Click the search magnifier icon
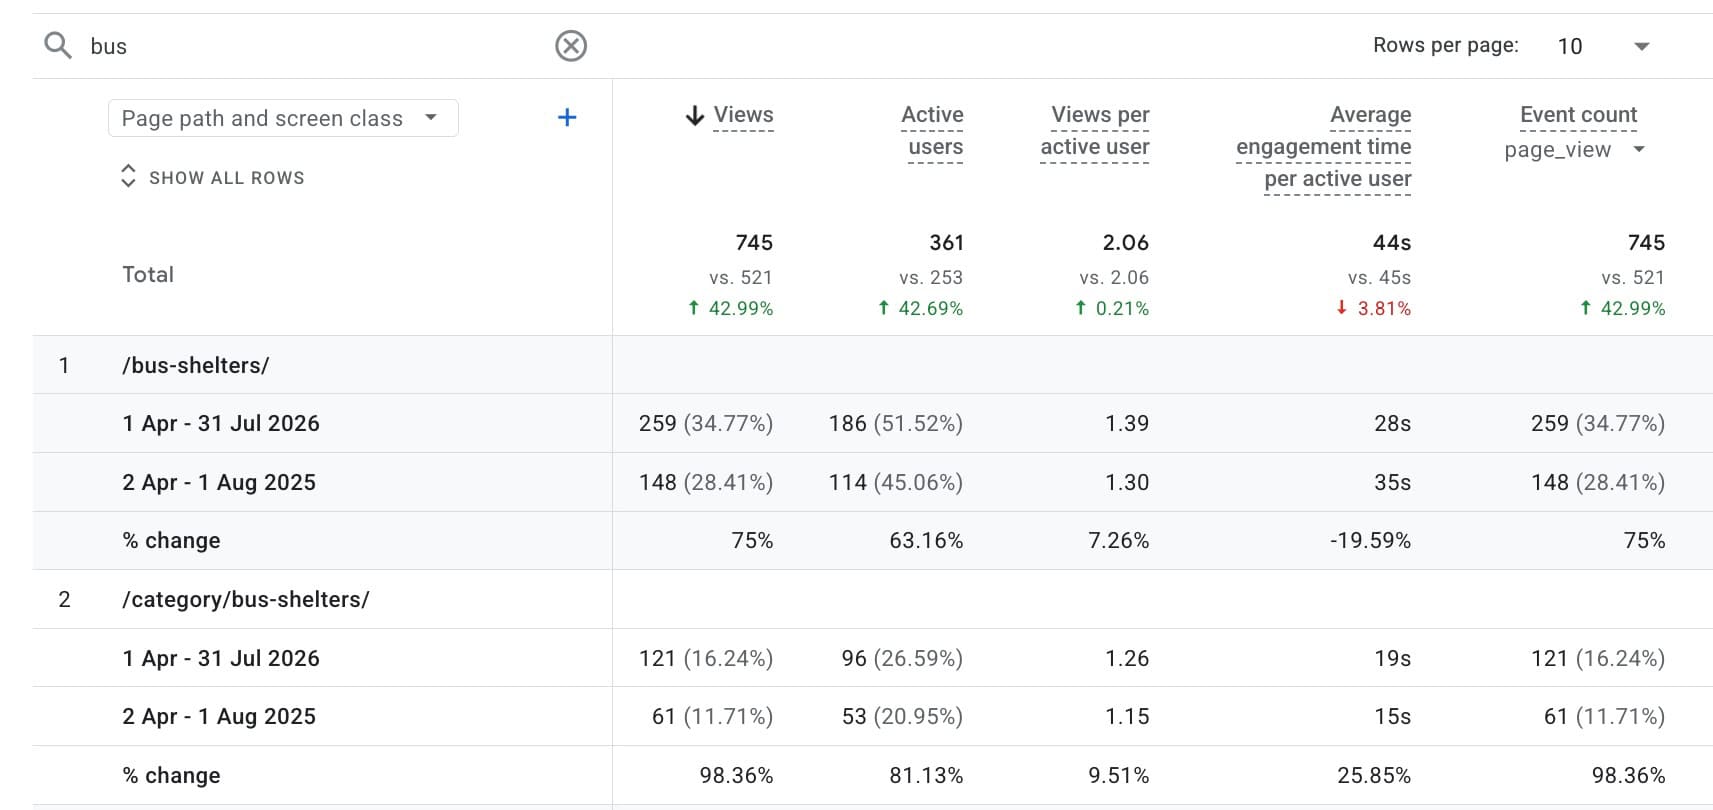Viewport: 1713px width, 810px height. (58, 46)
